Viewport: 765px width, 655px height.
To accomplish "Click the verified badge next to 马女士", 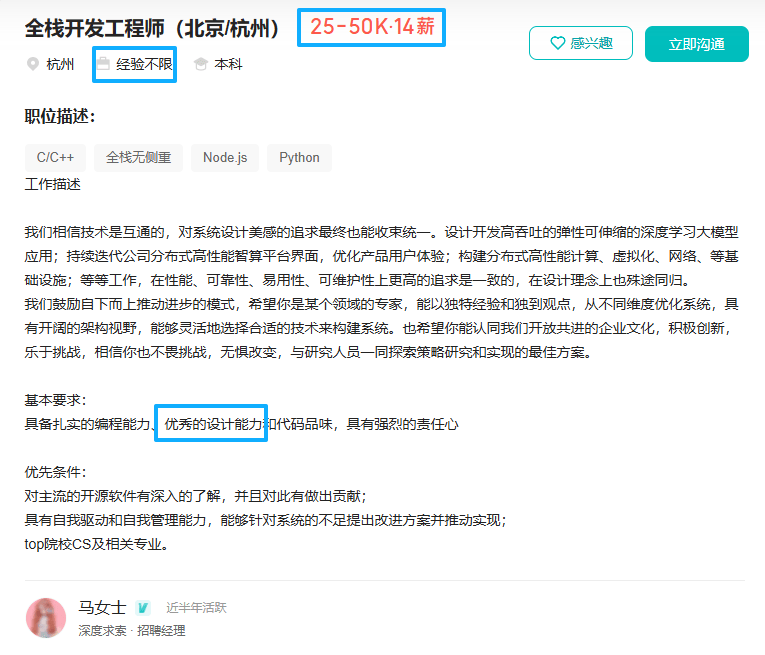I will coord(144,608).
